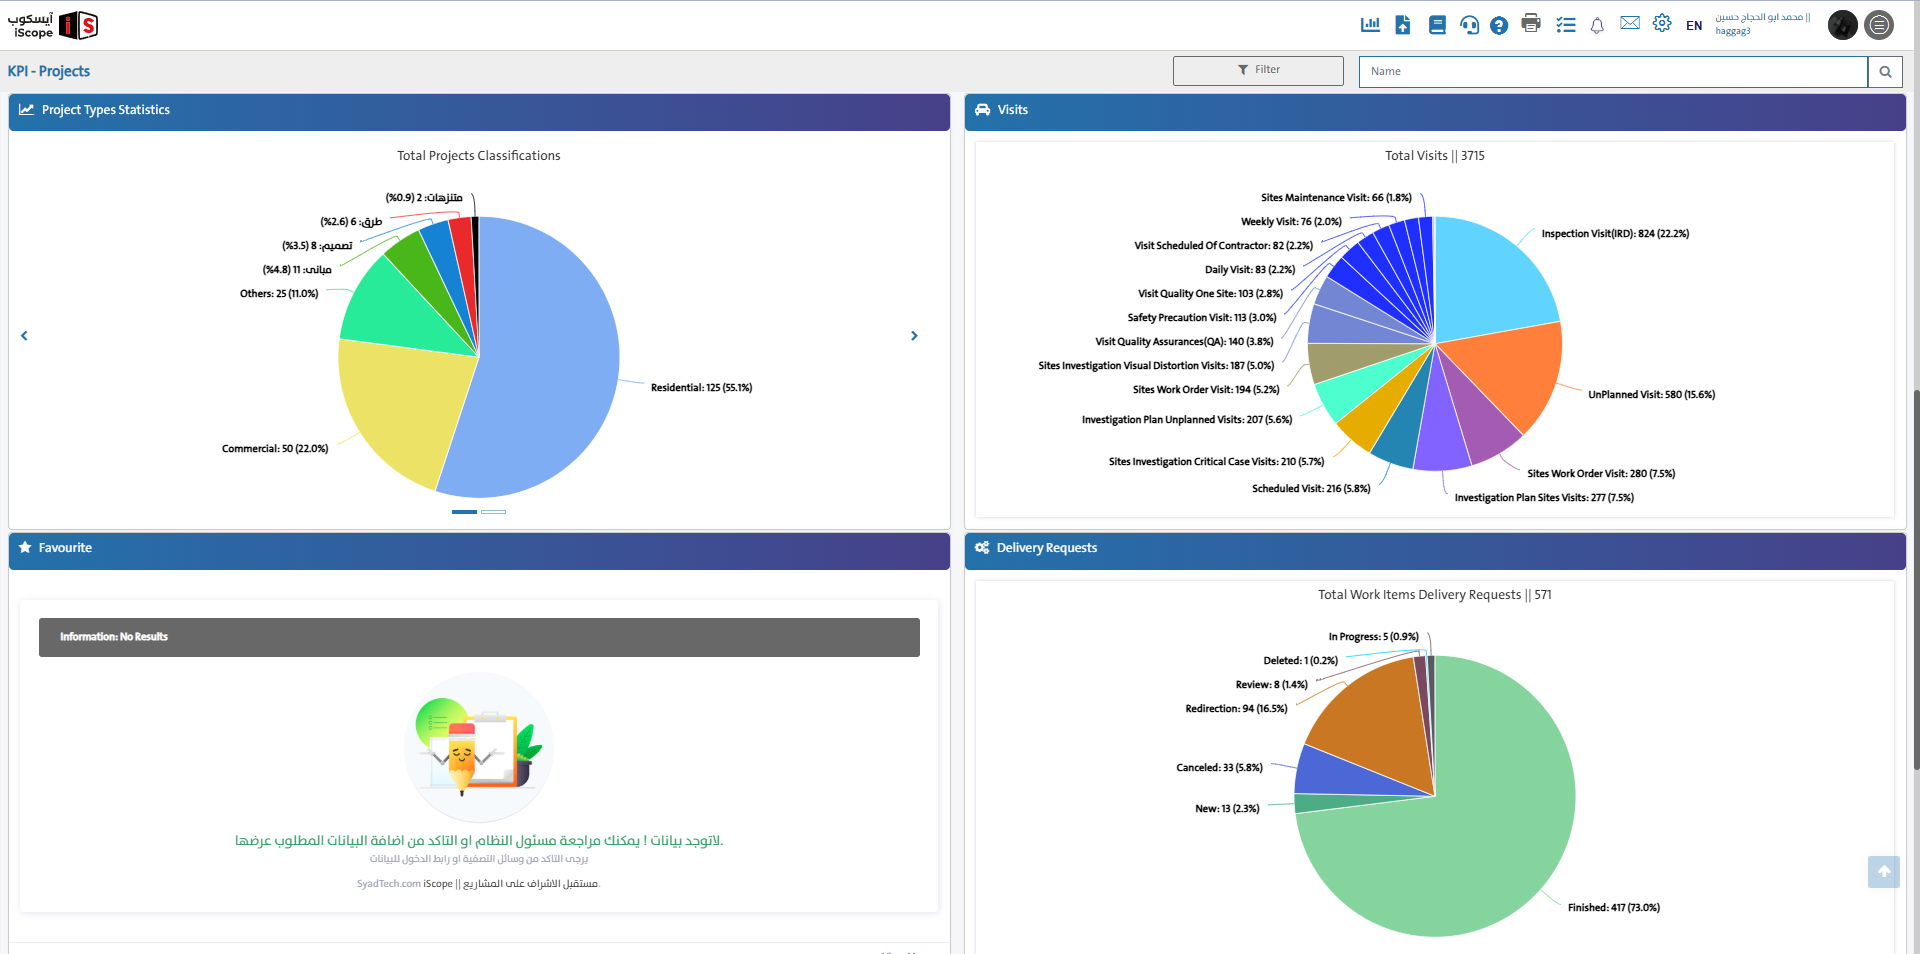
Task: Open the book manual icon
Action: (1437, 25)
